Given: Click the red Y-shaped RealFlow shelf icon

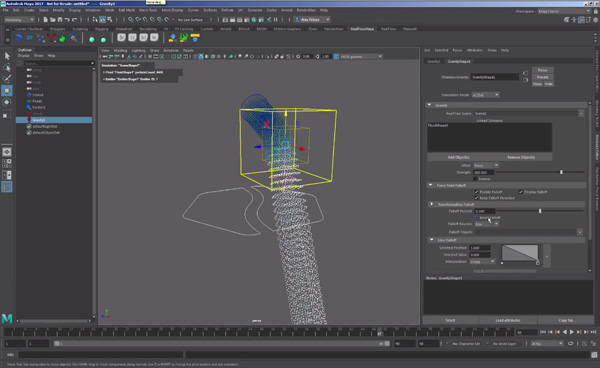Looking at the screenshot, I should tap(51, 37).
